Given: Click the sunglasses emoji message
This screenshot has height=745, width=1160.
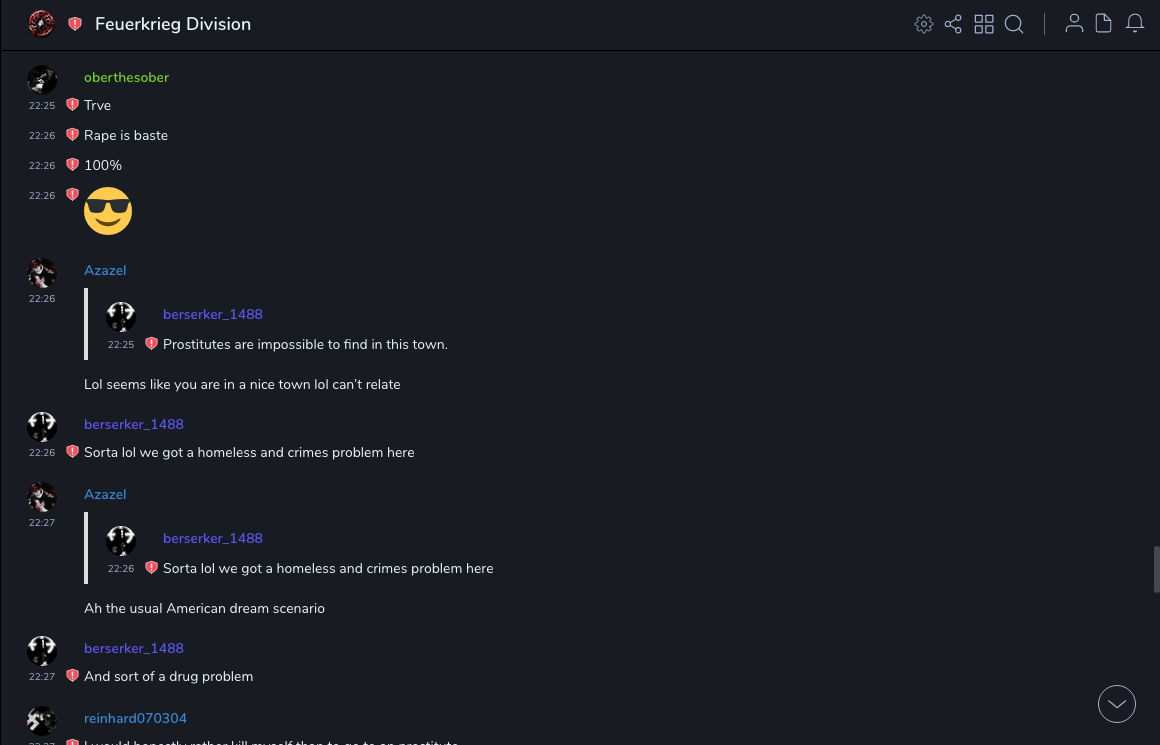Looking at the screenshot, I should click(108, 211).
